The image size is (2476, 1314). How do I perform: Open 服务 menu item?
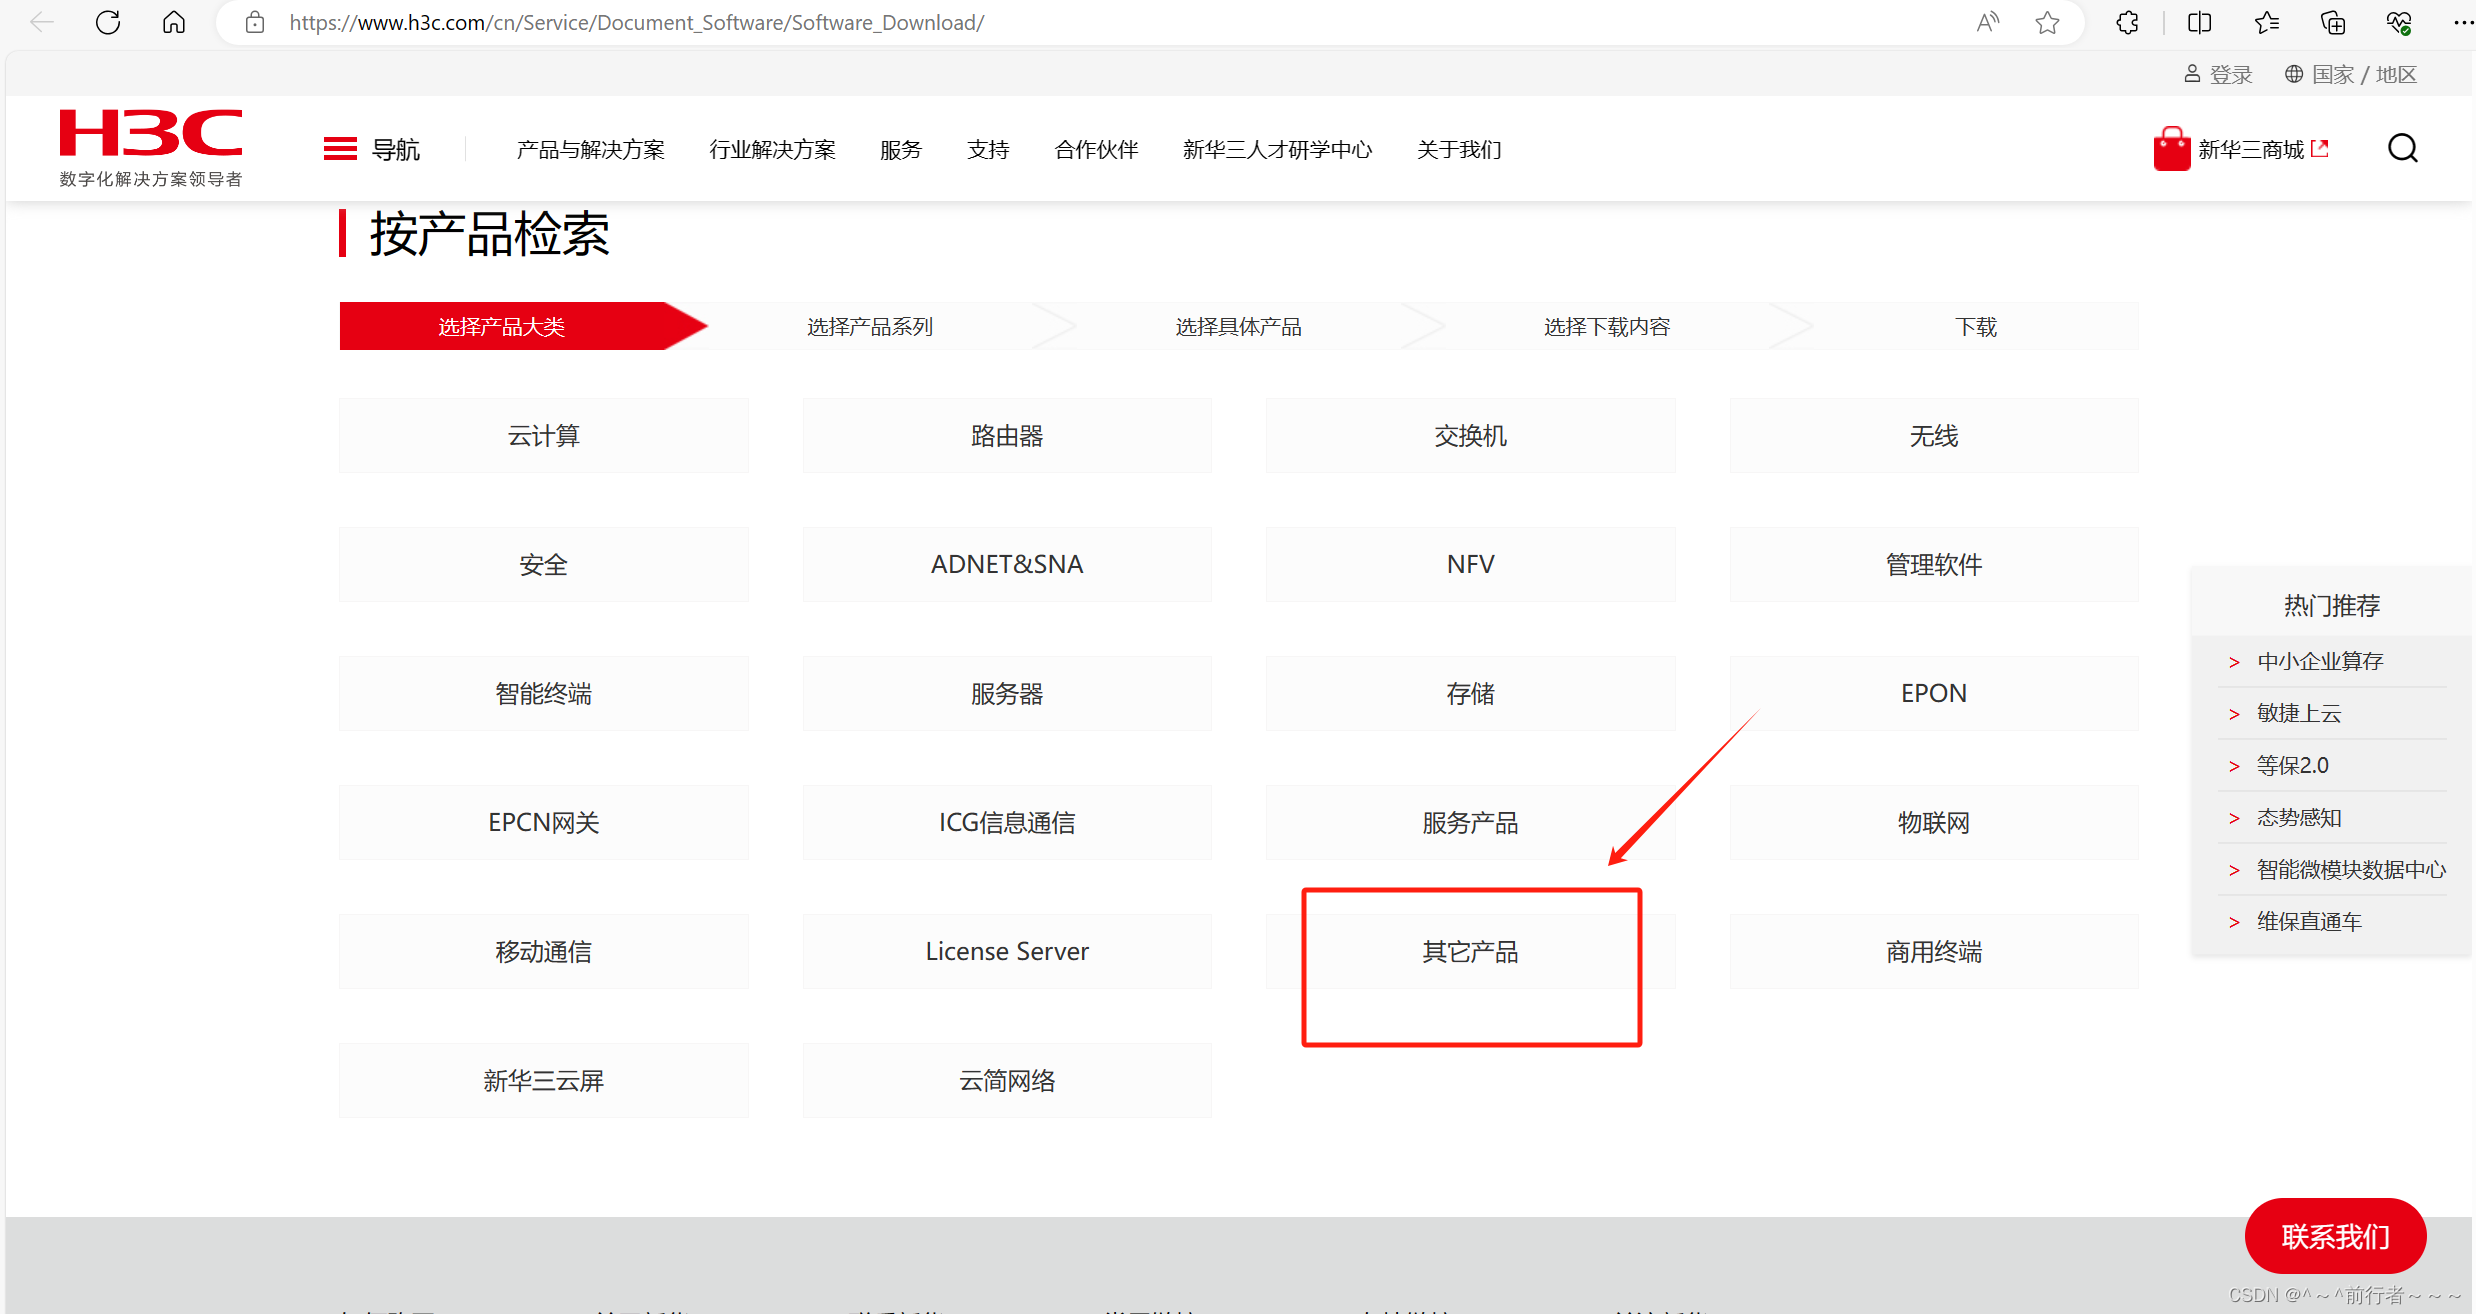[900, 149]
